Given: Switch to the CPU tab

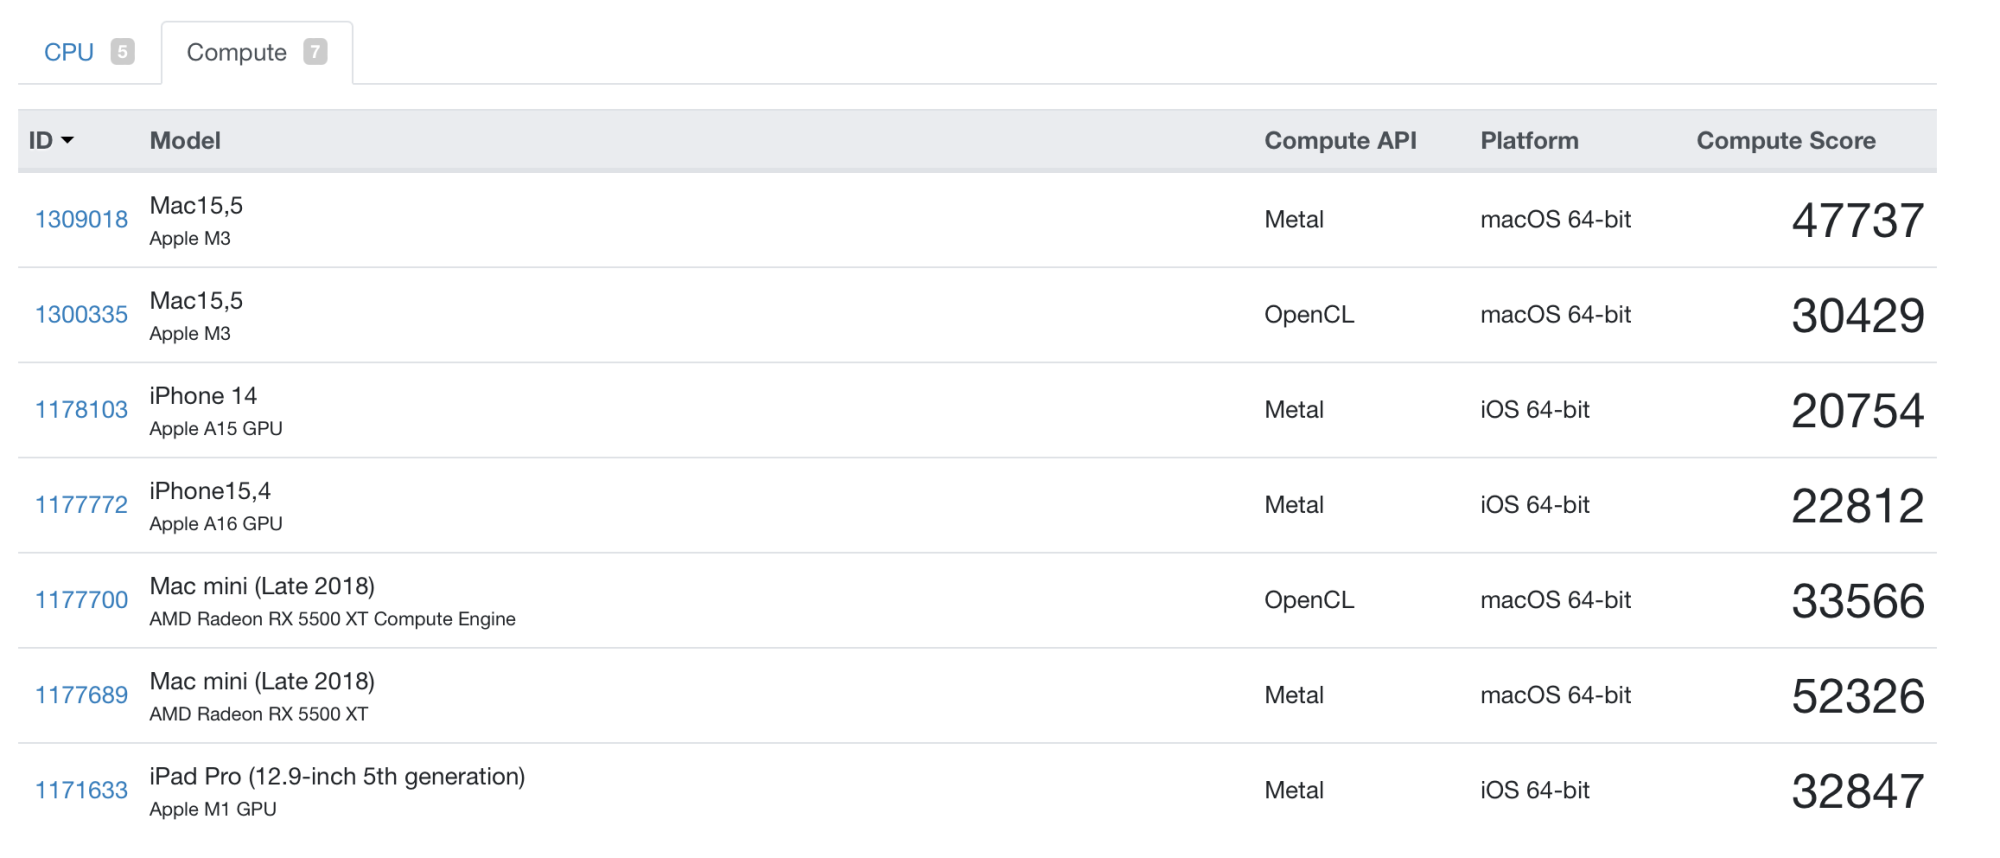Looking at the screenshot, I should point(69,52).
